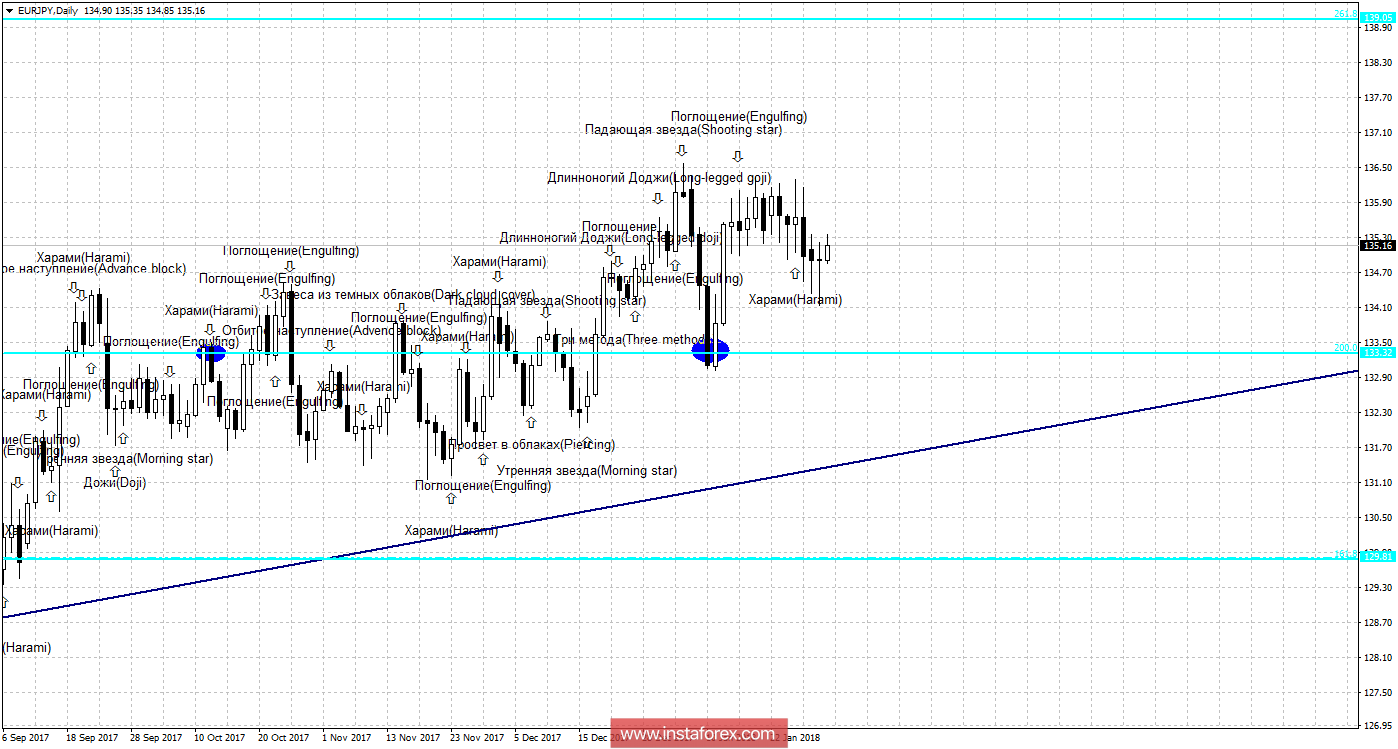Click the up-arrow near the Доджи(Doji) label
This screenshot has width=1398, height=749.
tap(115, 471)
